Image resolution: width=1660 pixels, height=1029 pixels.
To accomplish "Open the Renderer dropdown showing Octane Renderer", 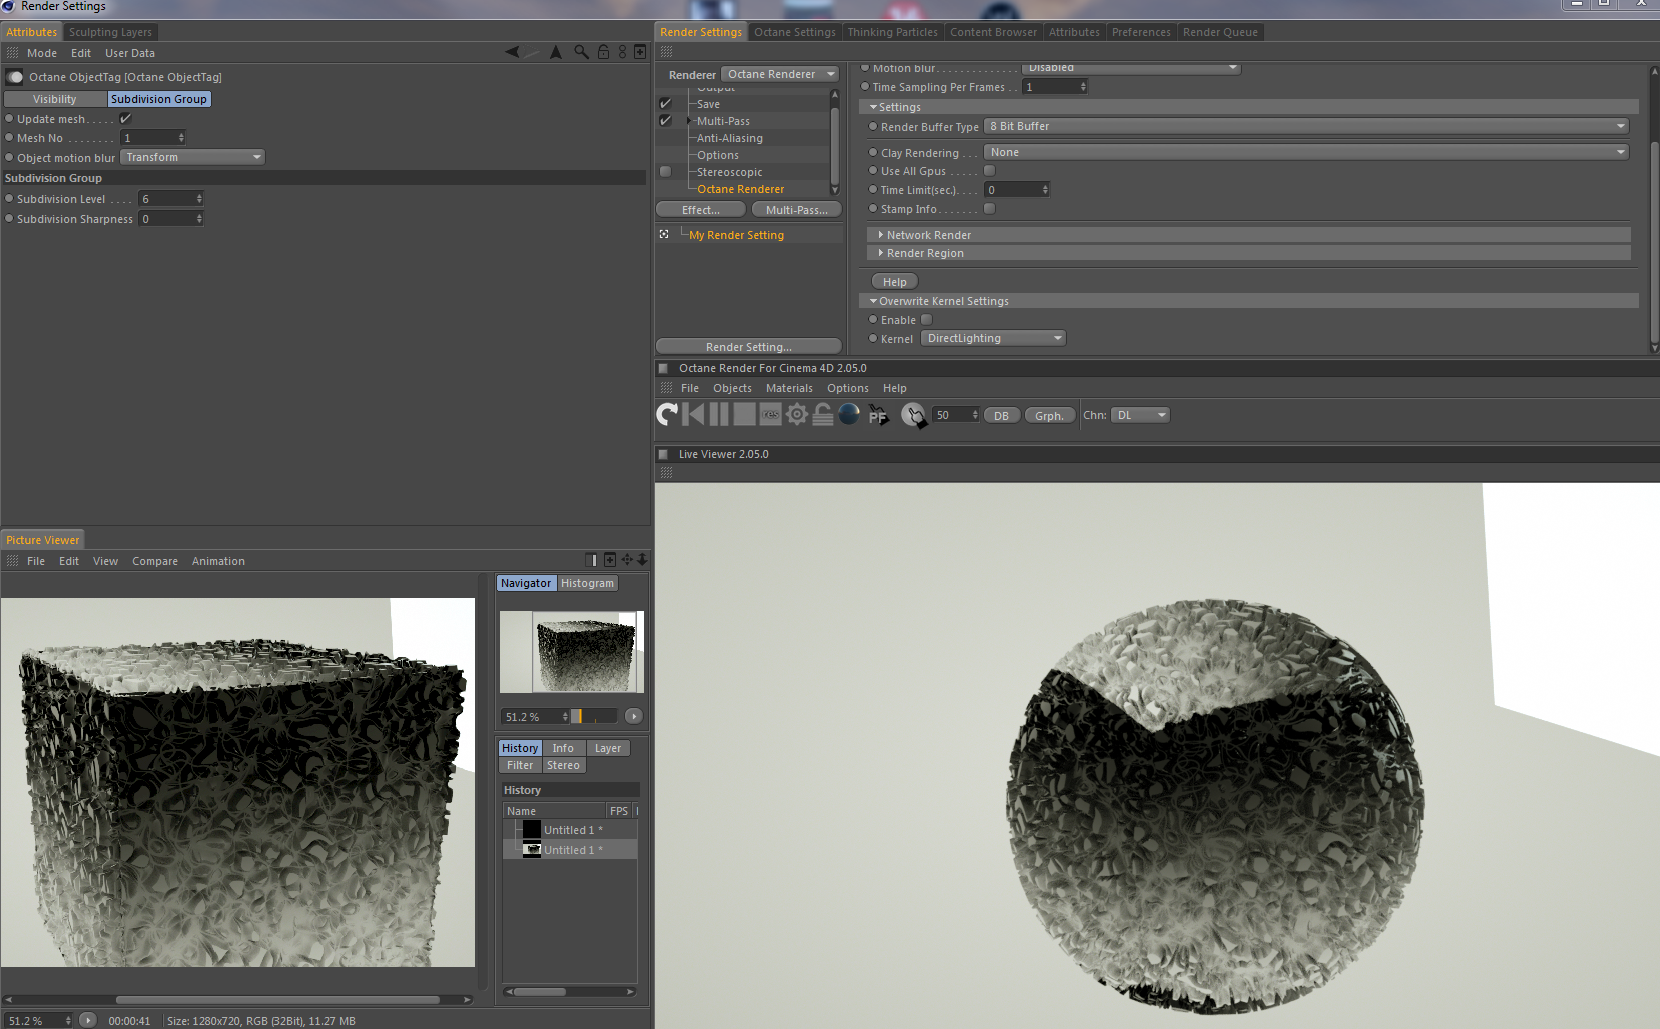I will (x=780, y=74).
